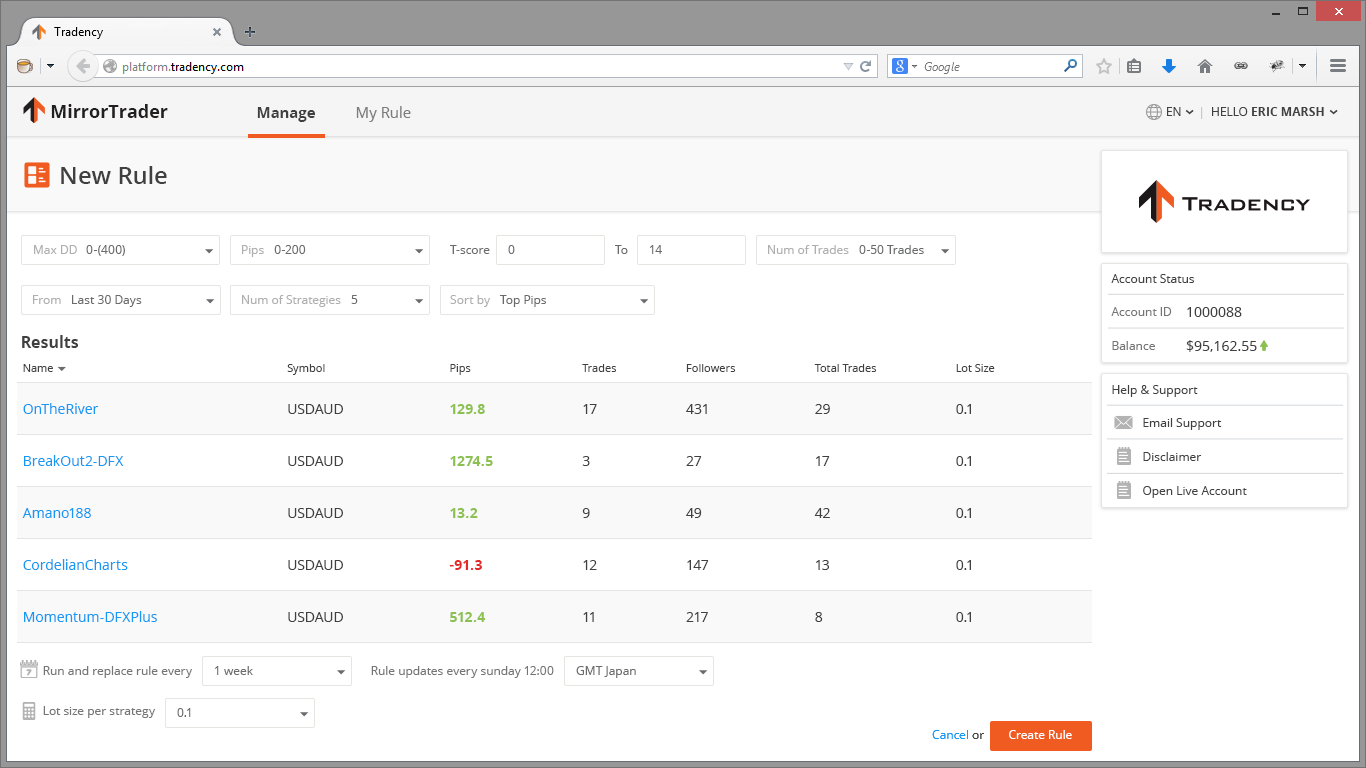Open the Amano188 strategy link
The height and width of the screenshot is (768, 1366).
click(x=57, y=513)
